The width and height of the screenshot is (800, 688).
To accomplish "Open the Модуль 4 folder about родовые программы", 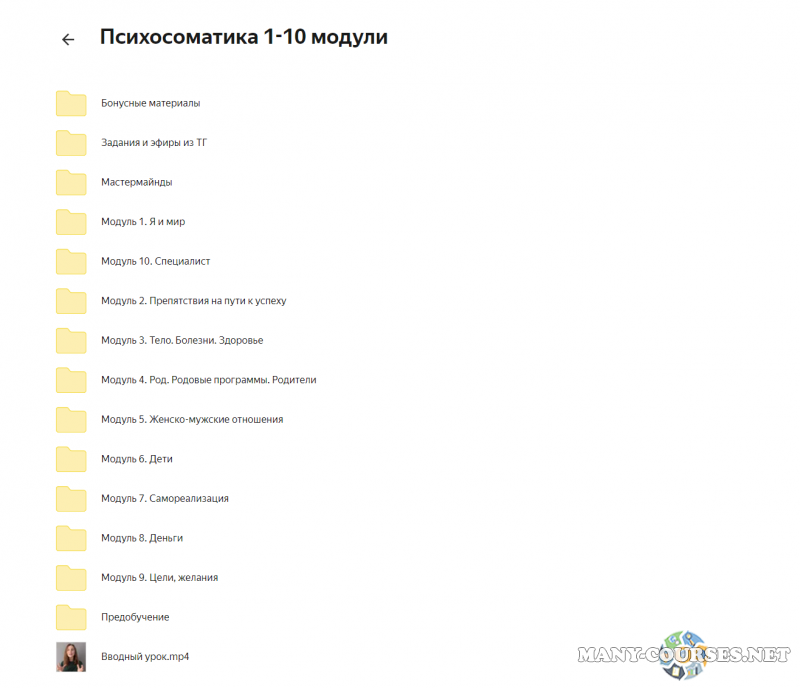I will [208, 380].
